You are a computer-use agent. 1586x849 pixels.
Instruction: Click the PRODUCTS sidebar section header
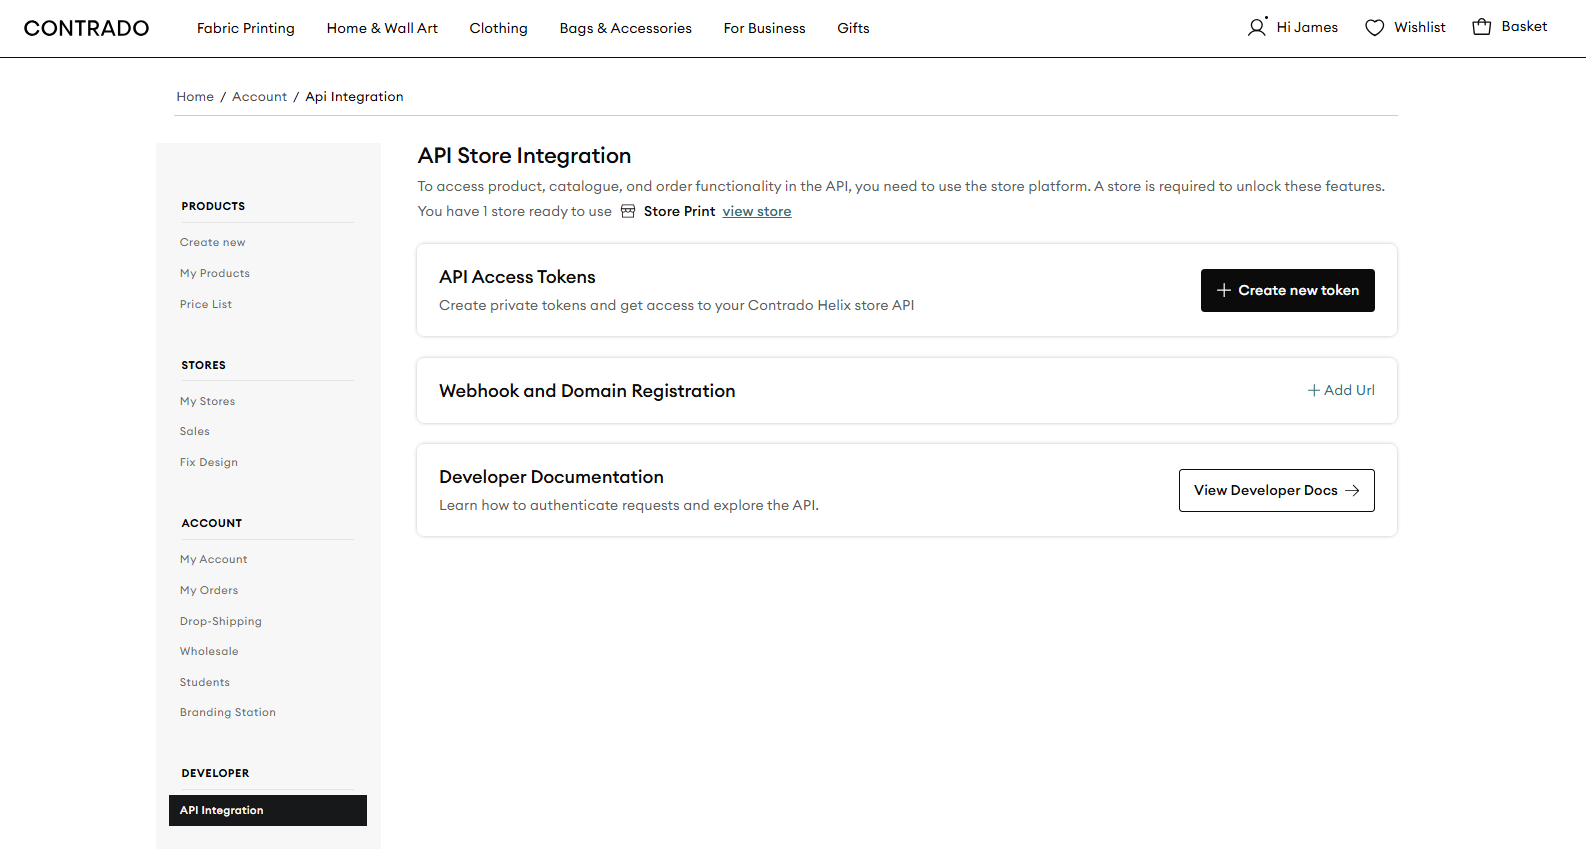213,206
